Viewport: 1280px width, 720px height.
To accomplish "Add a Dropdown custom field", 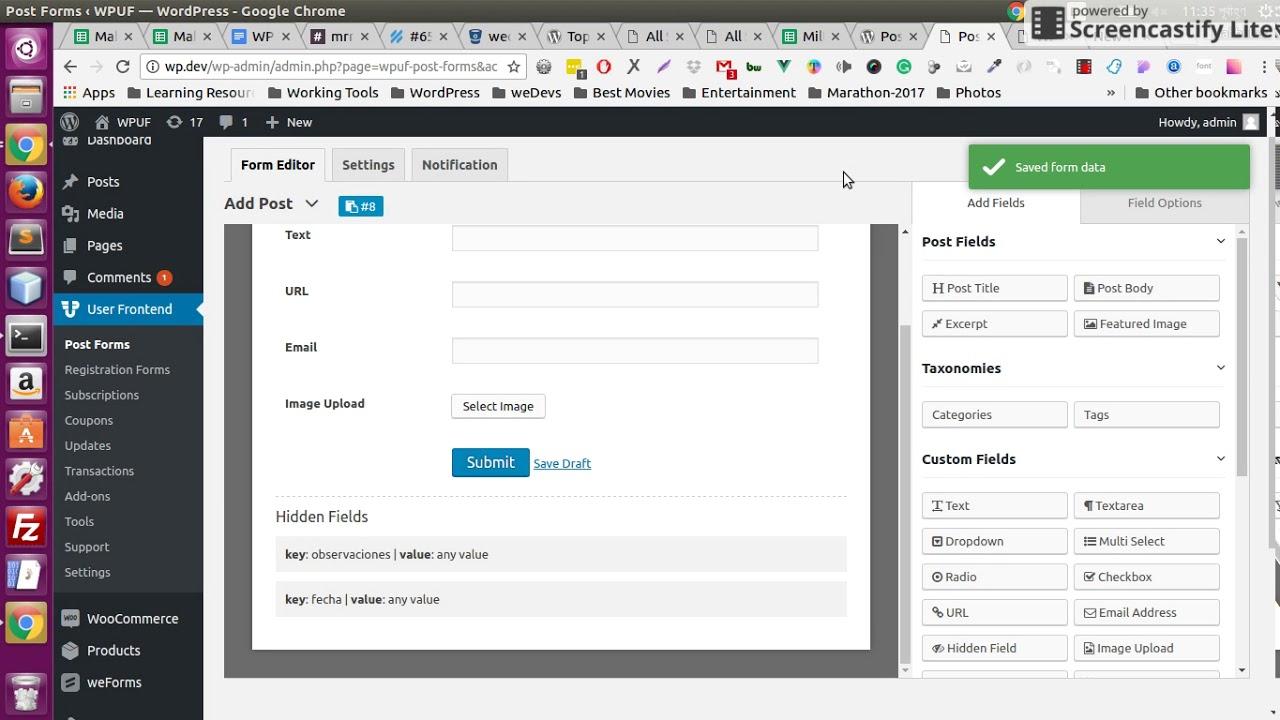I will (x=995, y=541).
